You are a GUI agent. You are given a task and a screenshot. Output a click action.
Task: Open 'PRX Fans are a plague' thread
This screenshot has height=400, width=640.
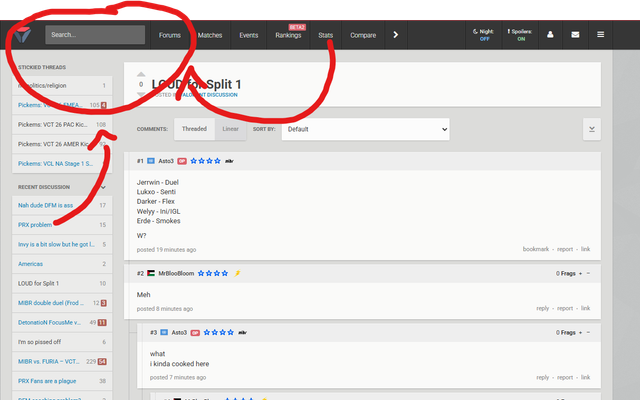tap(62, 381)
